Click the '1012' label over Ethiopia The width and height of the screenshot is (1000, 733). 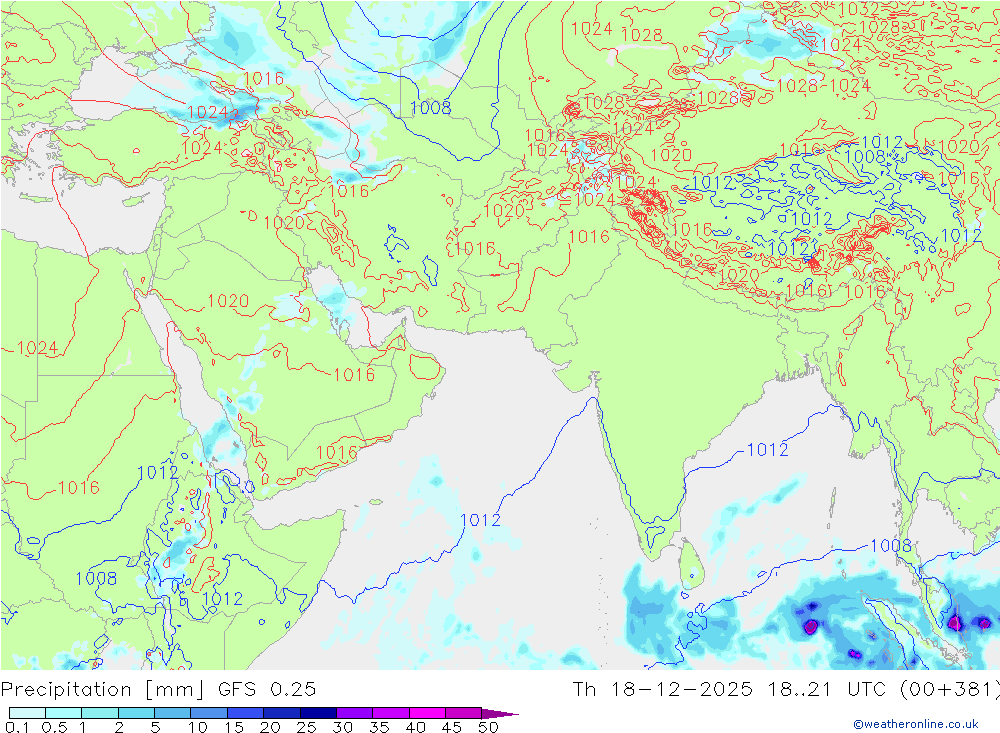coord(223,598)
